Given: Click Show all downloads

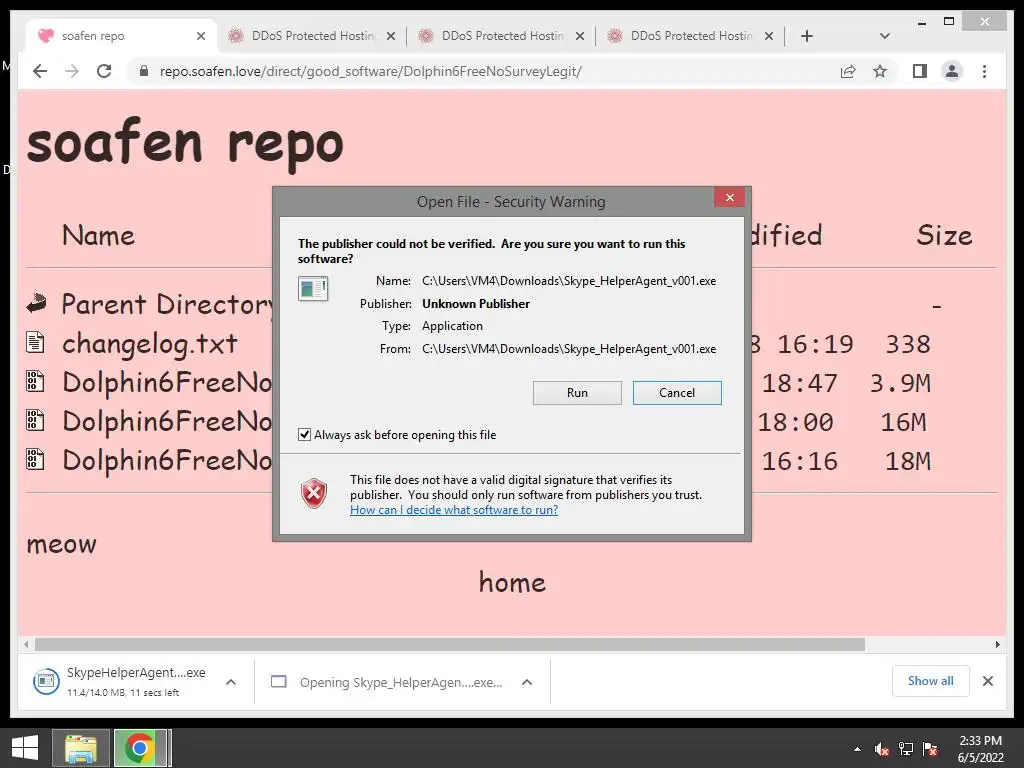Looking at the screenshot, I should (x=931, y=681).
